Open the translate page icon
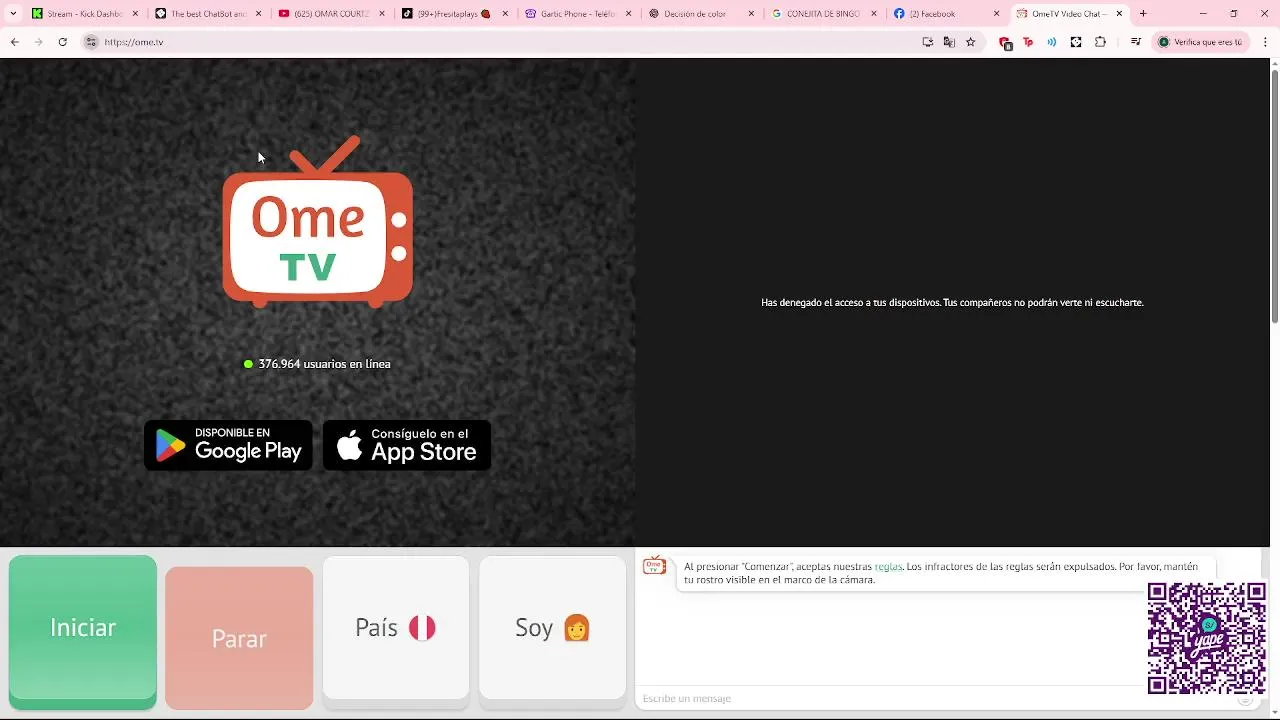Viewport: 1280px width, 720px height. point(949,42)
